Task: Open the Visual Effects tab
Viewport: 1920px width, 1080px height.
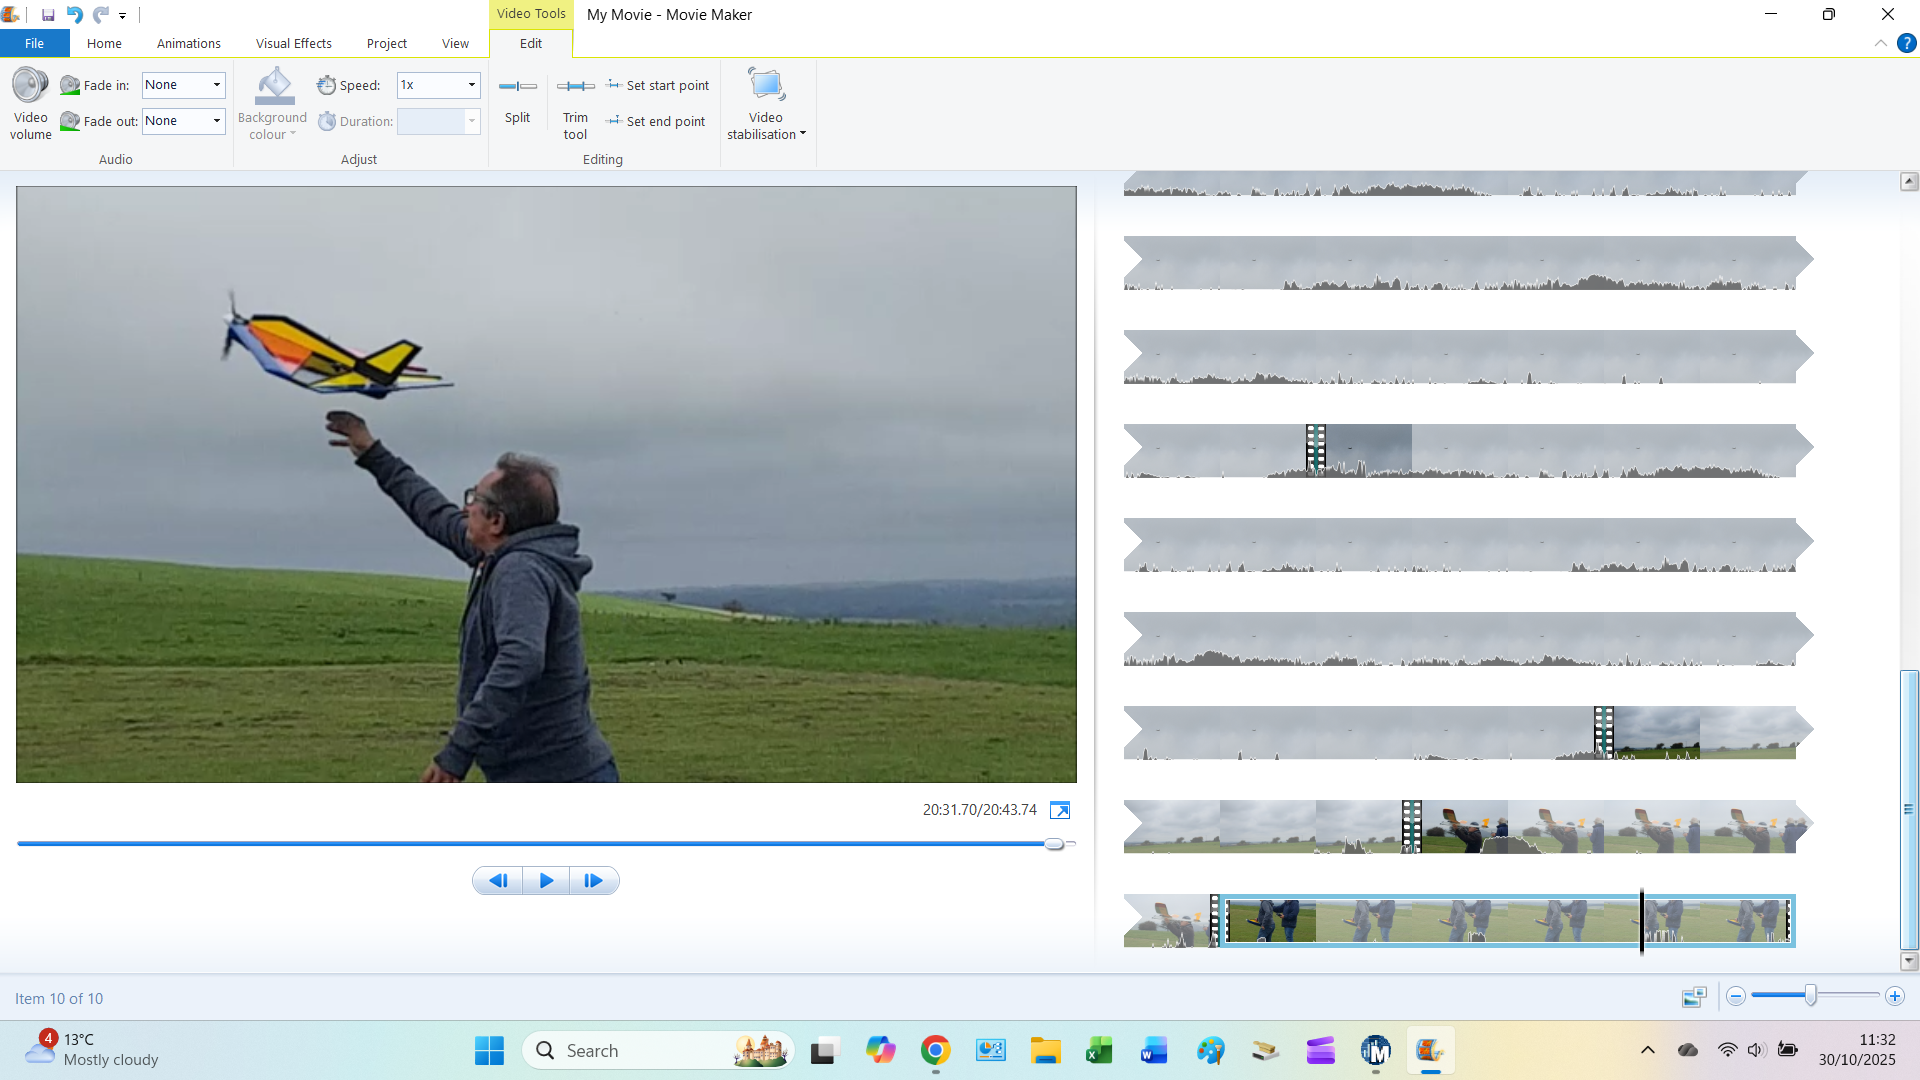Action: [293, 43]
